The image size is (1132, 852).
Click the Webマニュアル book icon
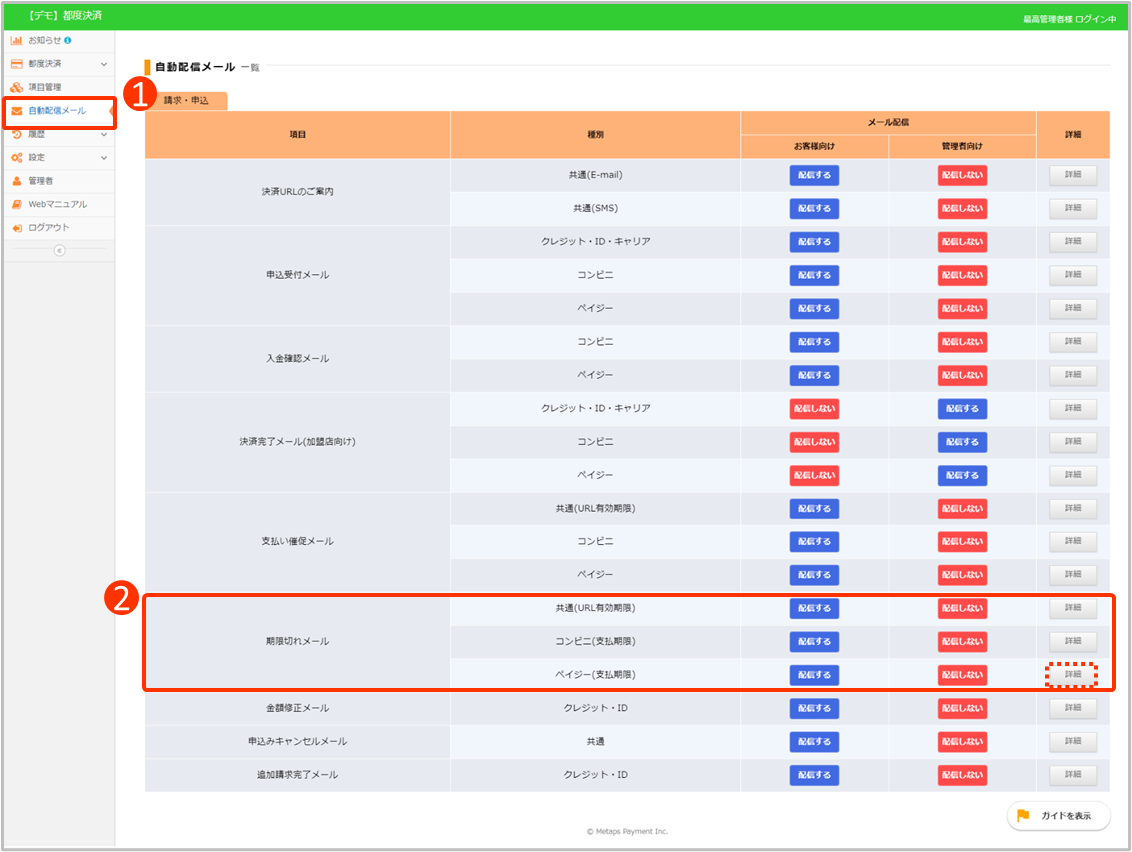[x=17, y=204]
